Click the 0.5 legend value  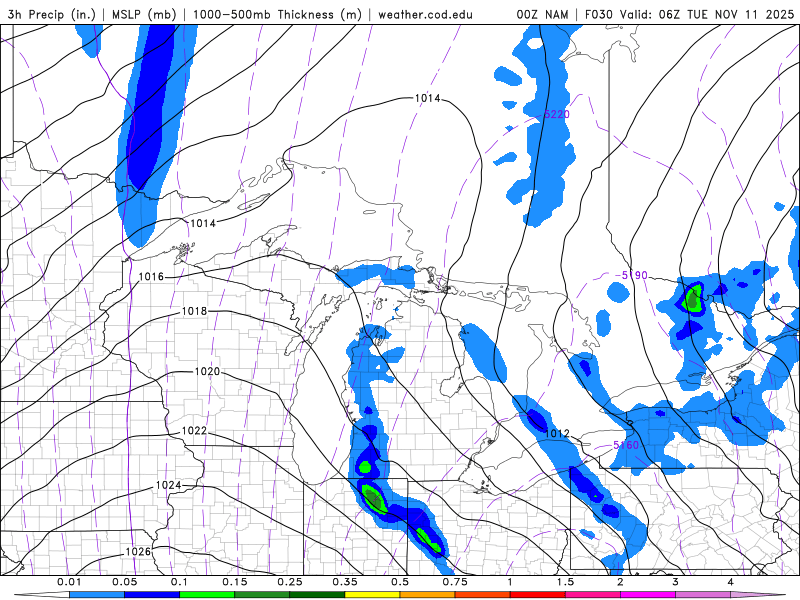[400, 582]
